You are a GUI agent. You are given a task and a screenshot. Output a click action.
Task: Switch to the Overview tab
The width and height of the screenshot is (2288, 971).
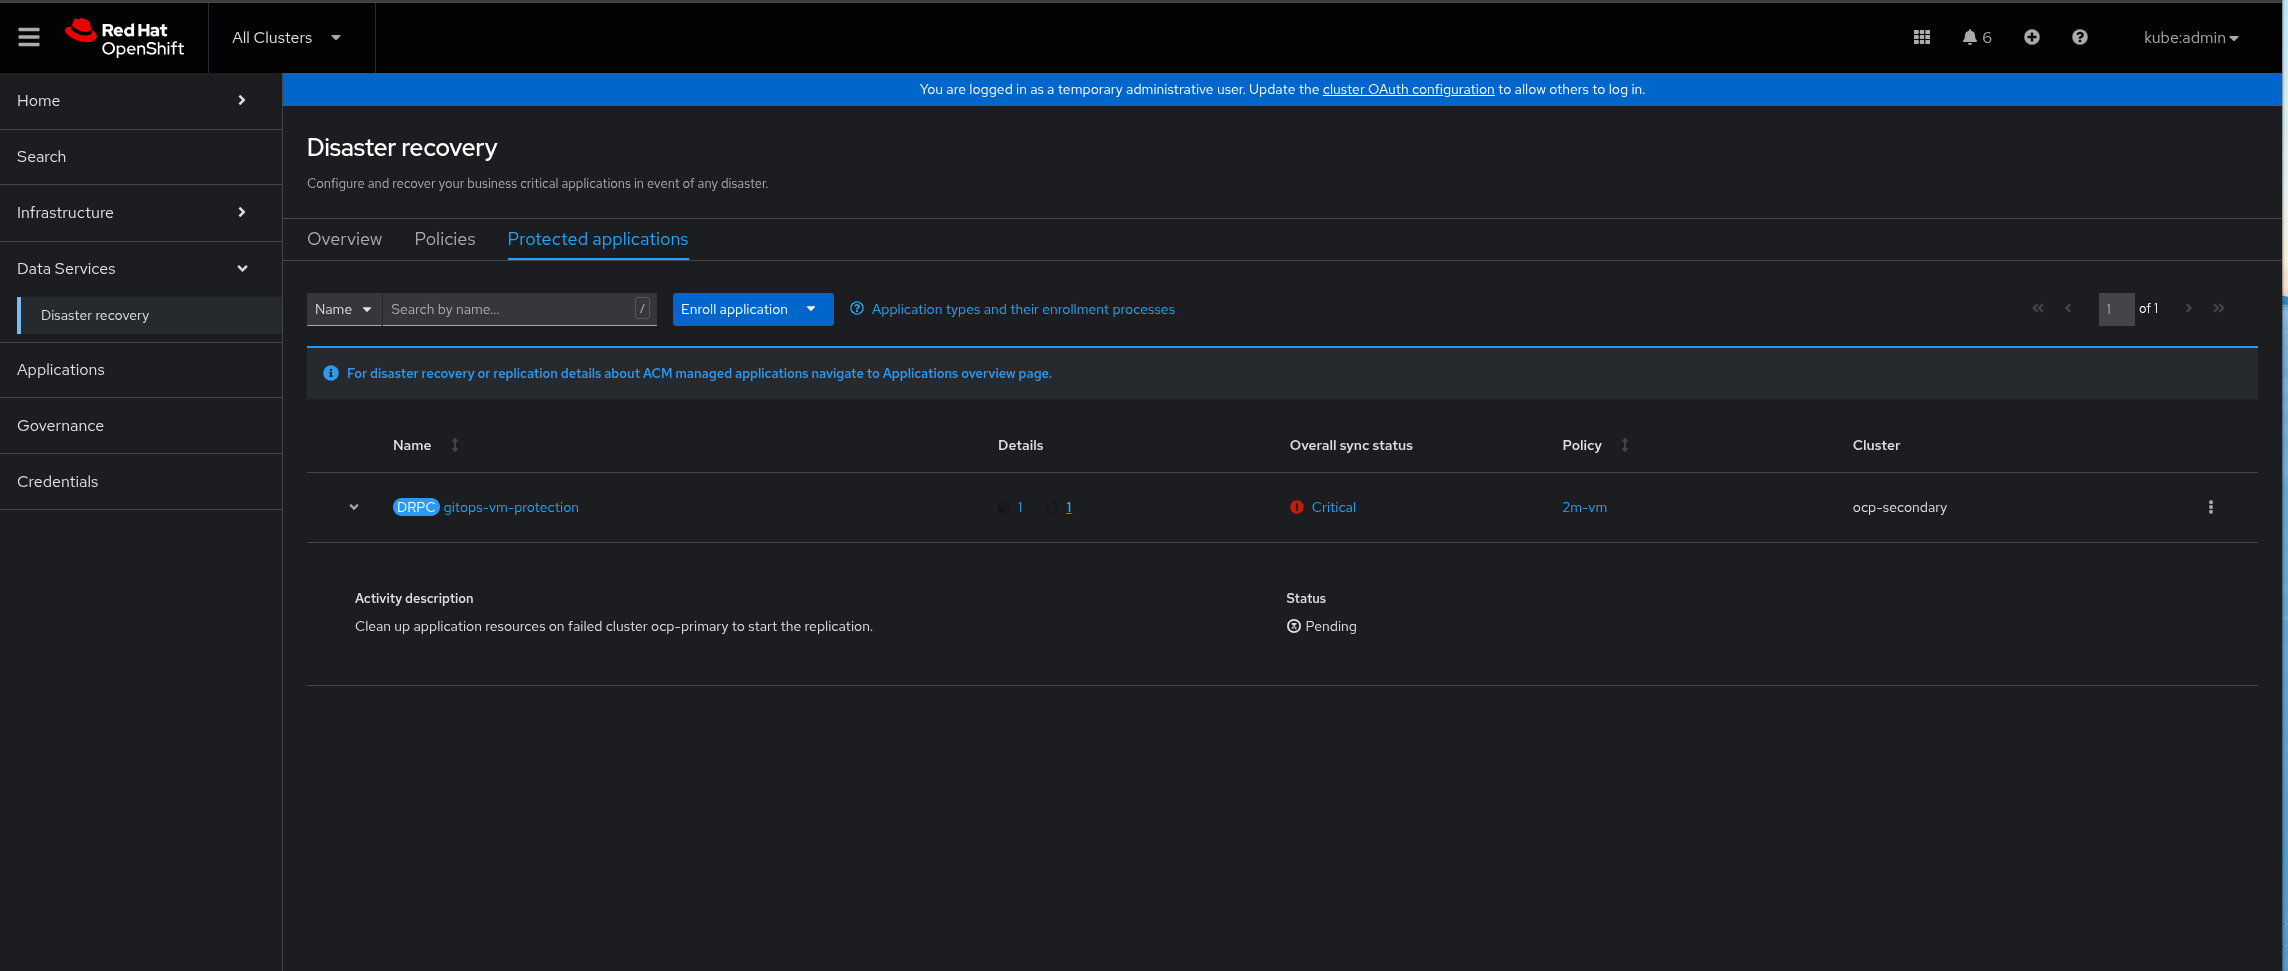pyautogui.click(x=344, y=239)
